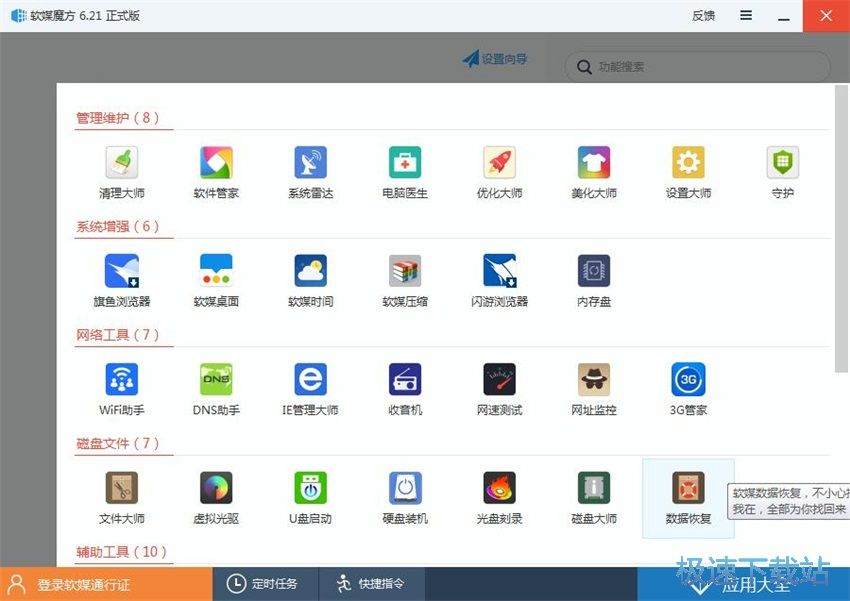This screenshot has width=850, height=601.
Task: Launch 优化大师 optimizer rocket icon
Action: [x=499, y=172]
